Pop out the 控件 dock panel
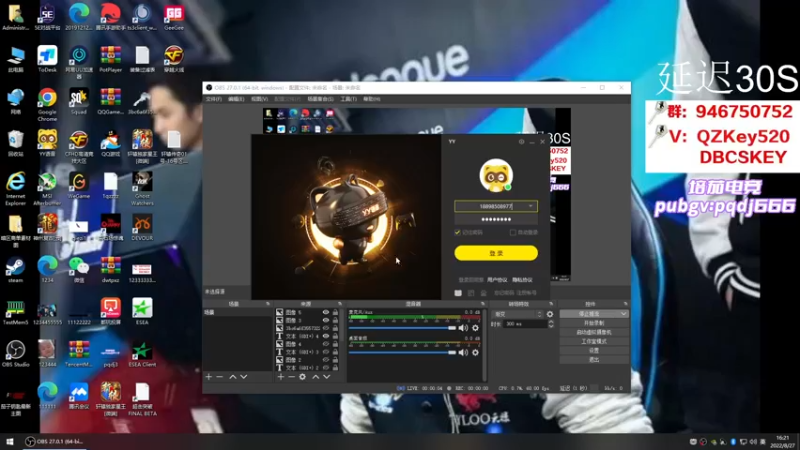Viewport: 800px width, 450px height. 626,304
